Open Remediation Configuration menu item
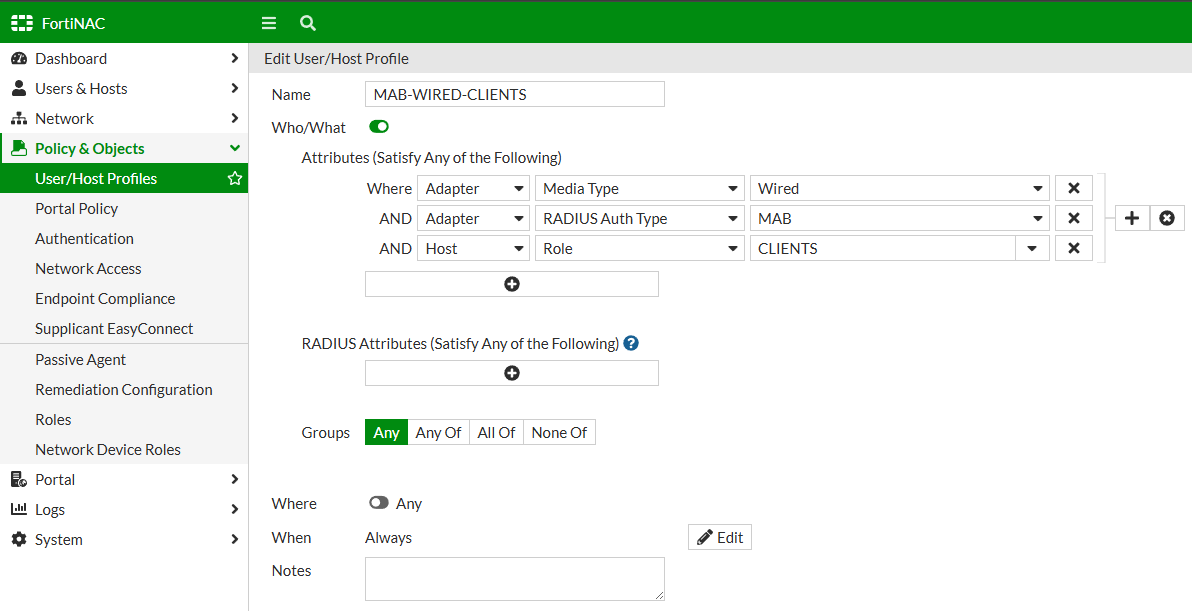Viewport: 1192px width, 611px height. (124, 389)
